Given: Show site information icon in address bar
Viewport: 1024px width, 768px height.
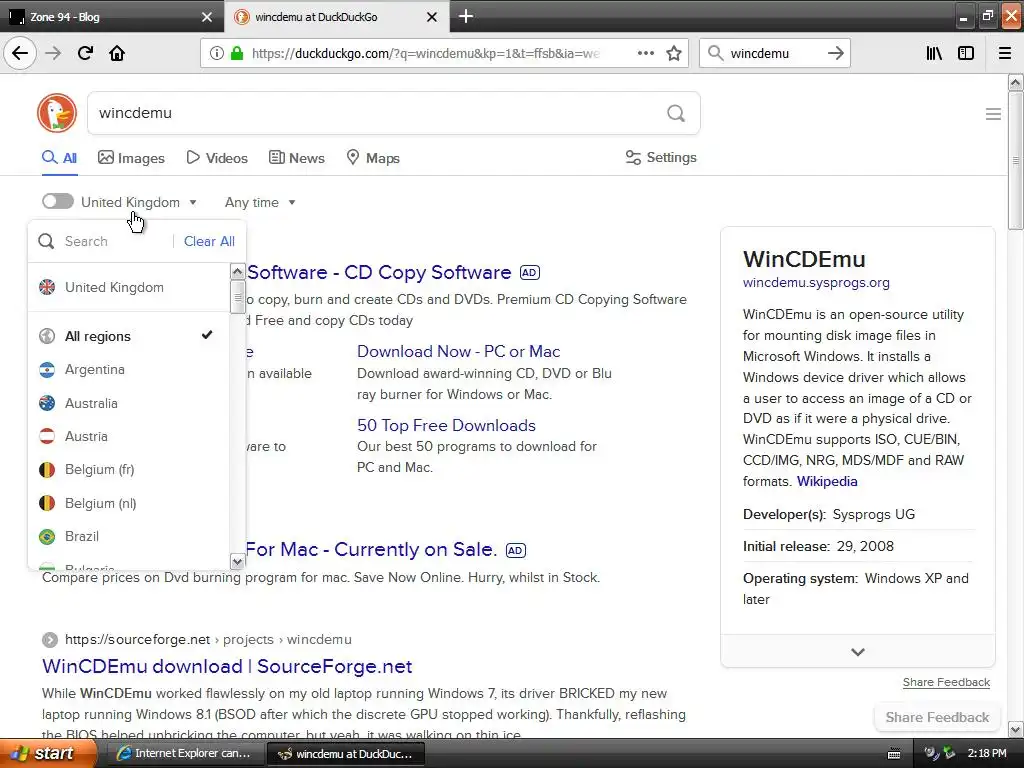Looking at the screenshot, I should pyautogui.click(x=217, y=53).
